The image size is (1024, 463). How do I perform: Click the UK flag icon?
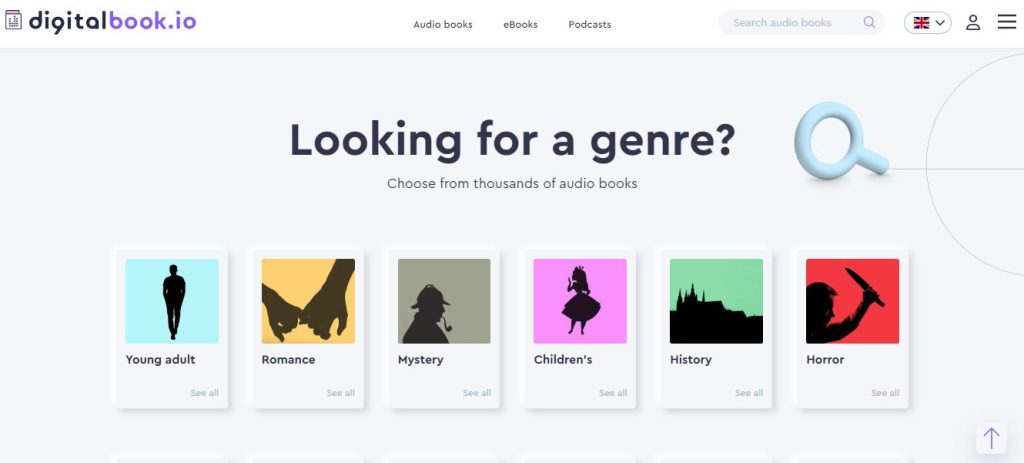921,23
